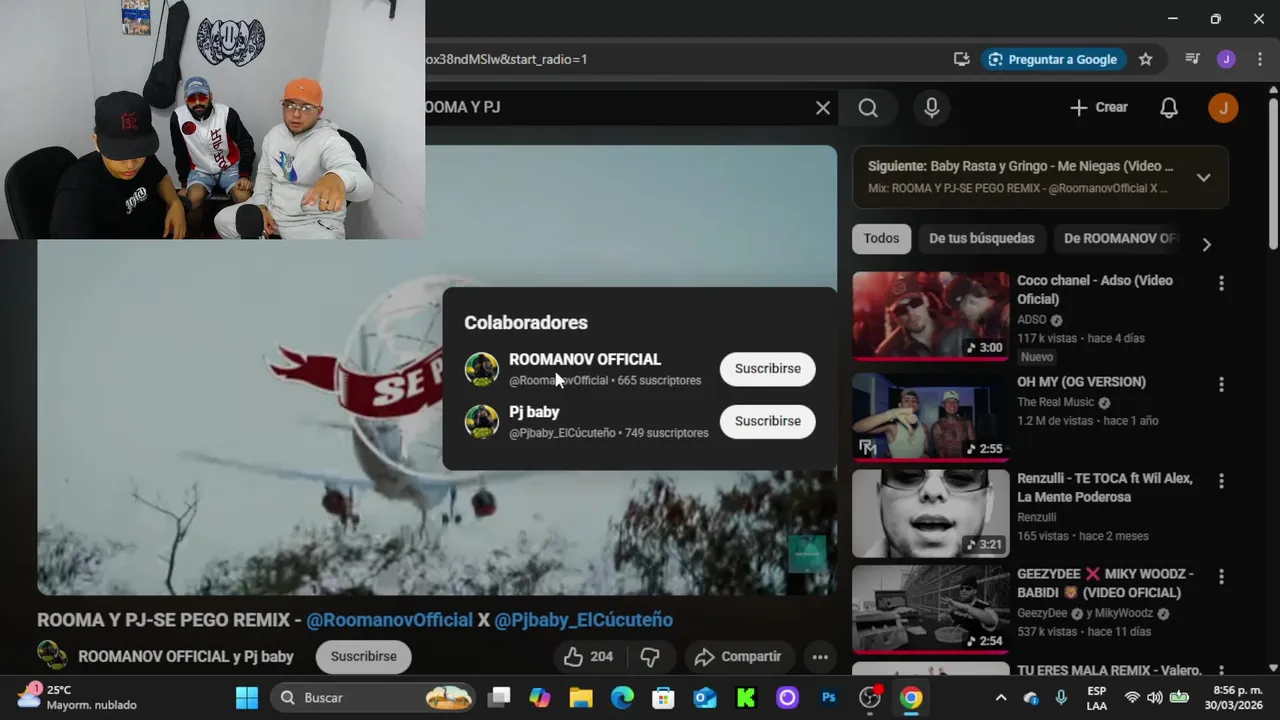Follow the @RoomanovOfficial title link
Screen dimensions: 1280x720
click(x=389, y=620)
